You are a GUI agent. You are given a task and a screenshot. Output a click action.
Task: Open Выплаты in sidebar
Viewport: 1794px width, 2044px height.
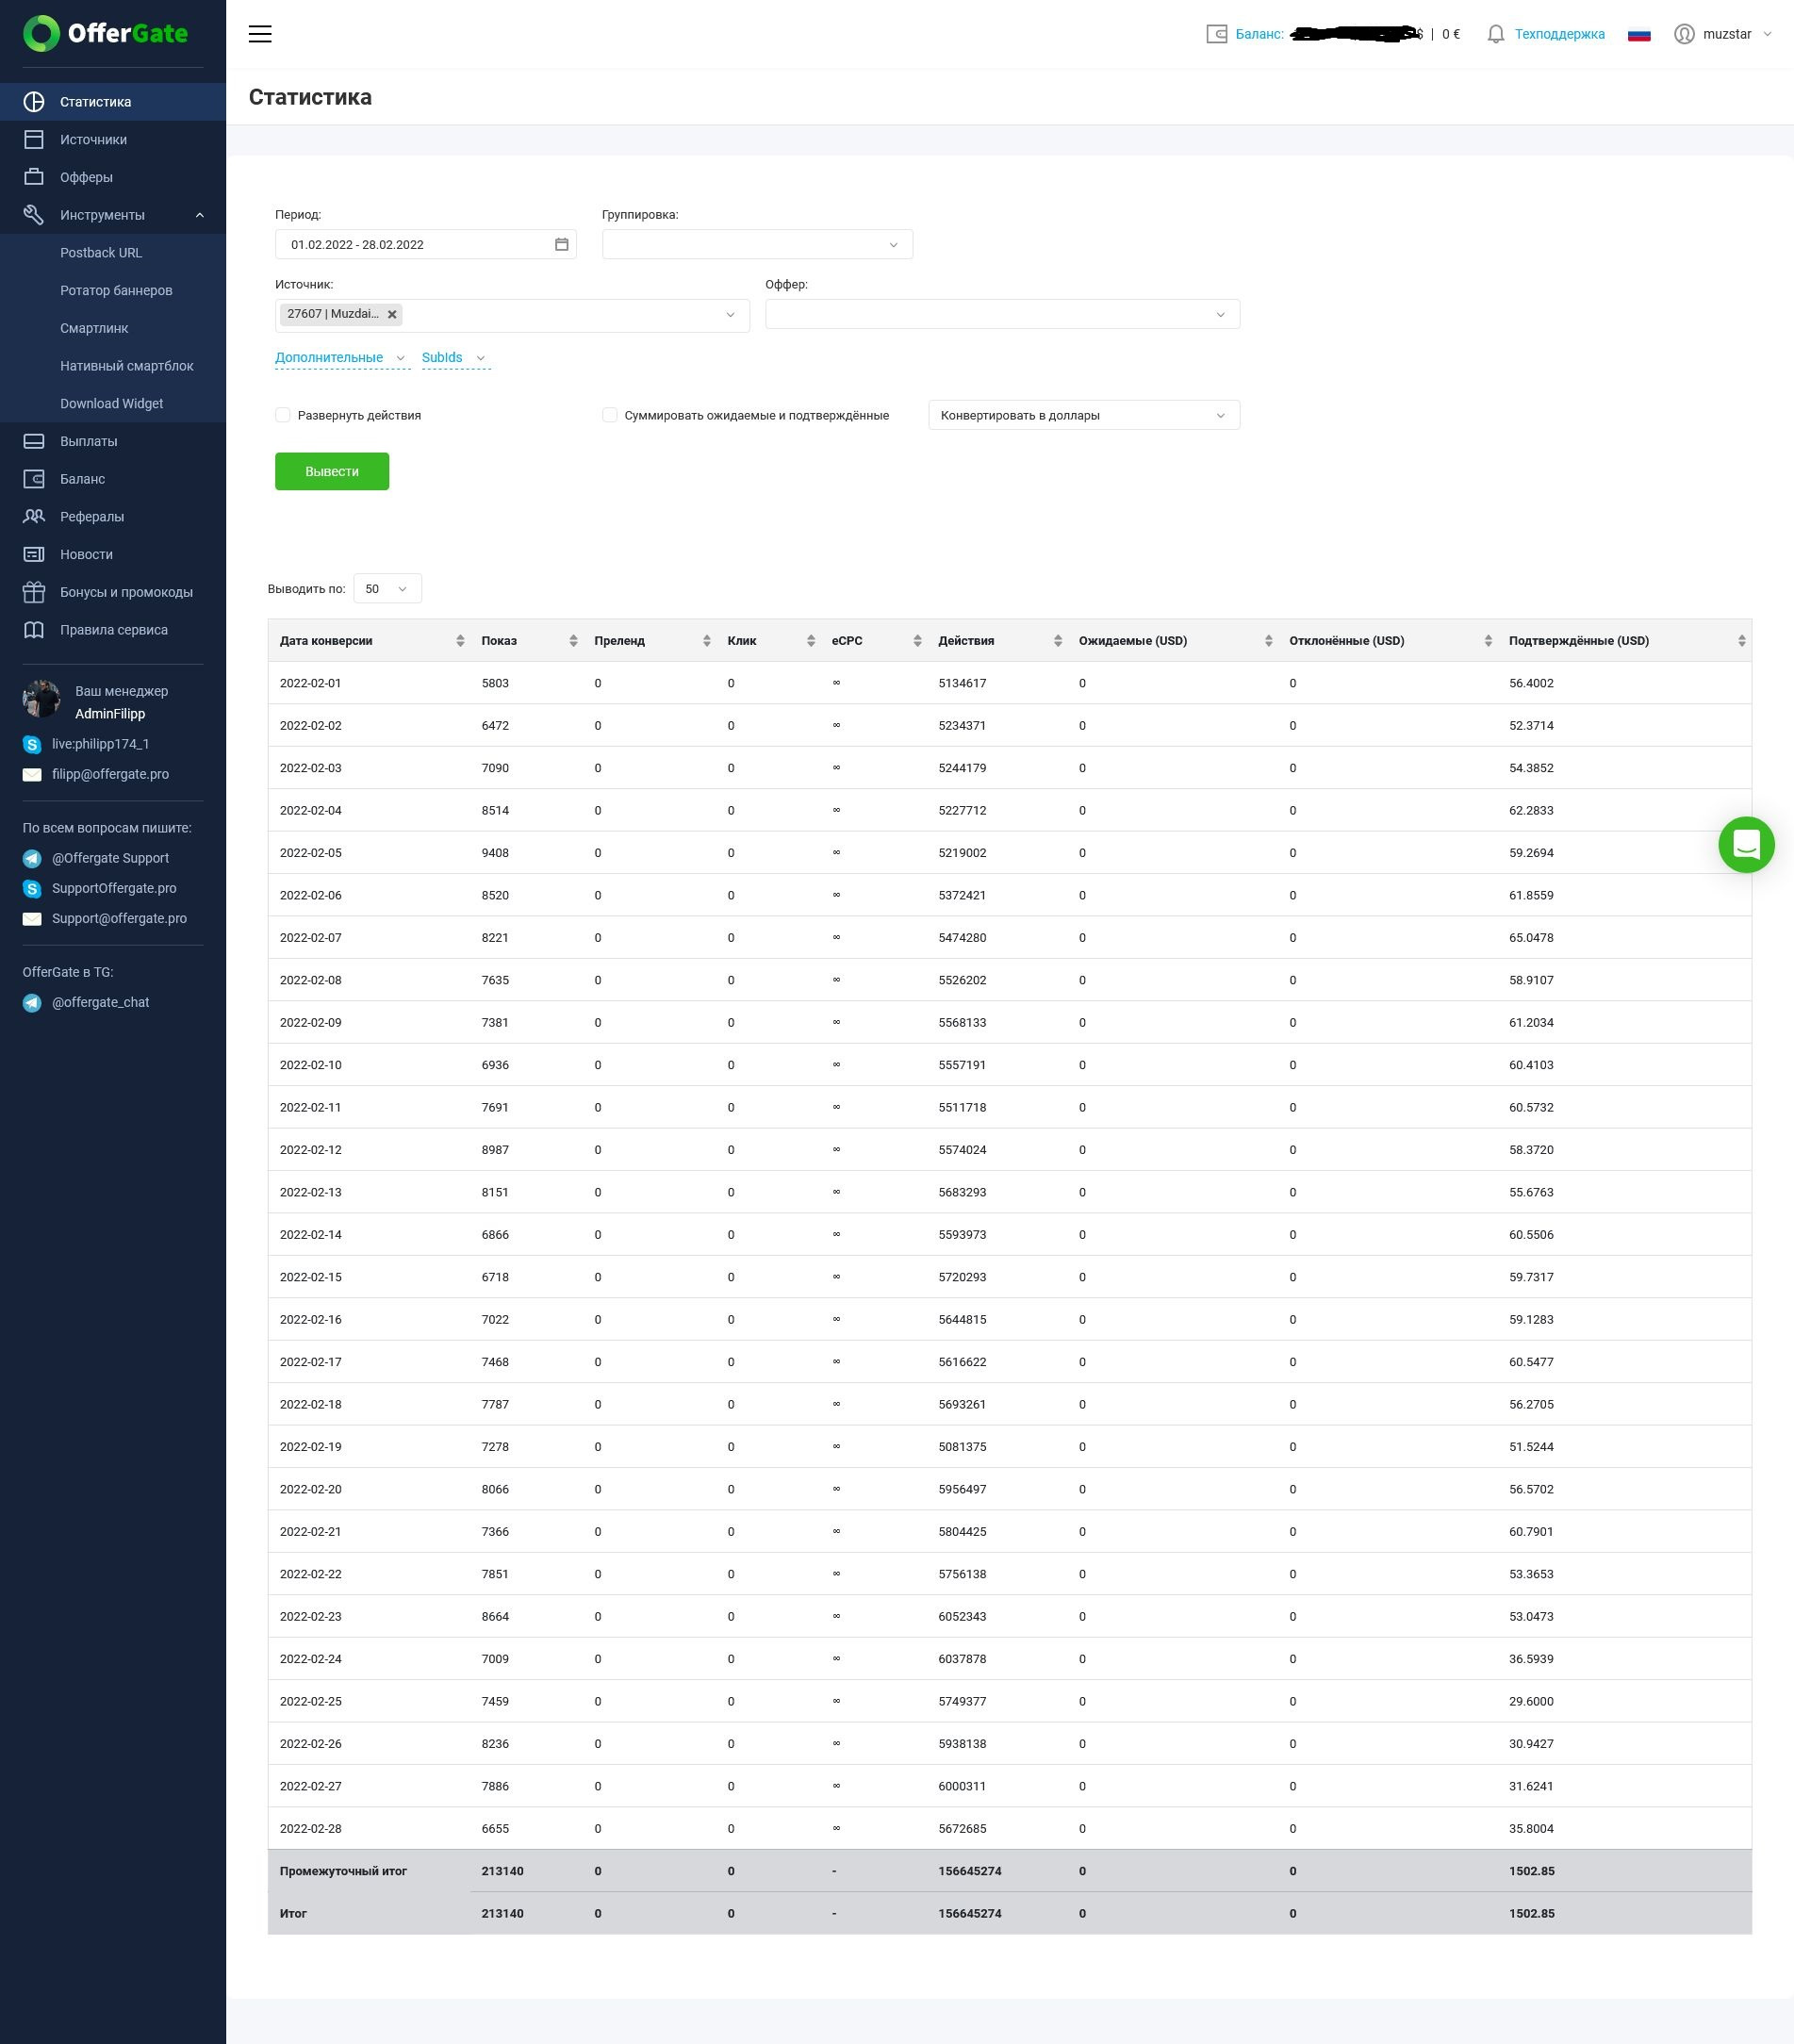[x=113, y=441]
